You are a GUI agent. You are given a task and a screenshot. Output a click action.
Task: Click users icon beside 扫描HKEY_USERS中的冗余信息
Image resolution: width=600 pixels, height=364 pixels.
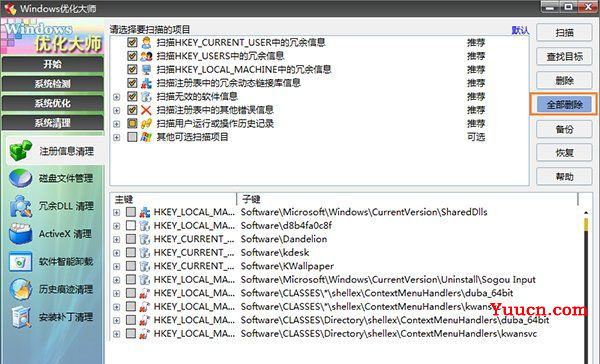pos(146,56)
